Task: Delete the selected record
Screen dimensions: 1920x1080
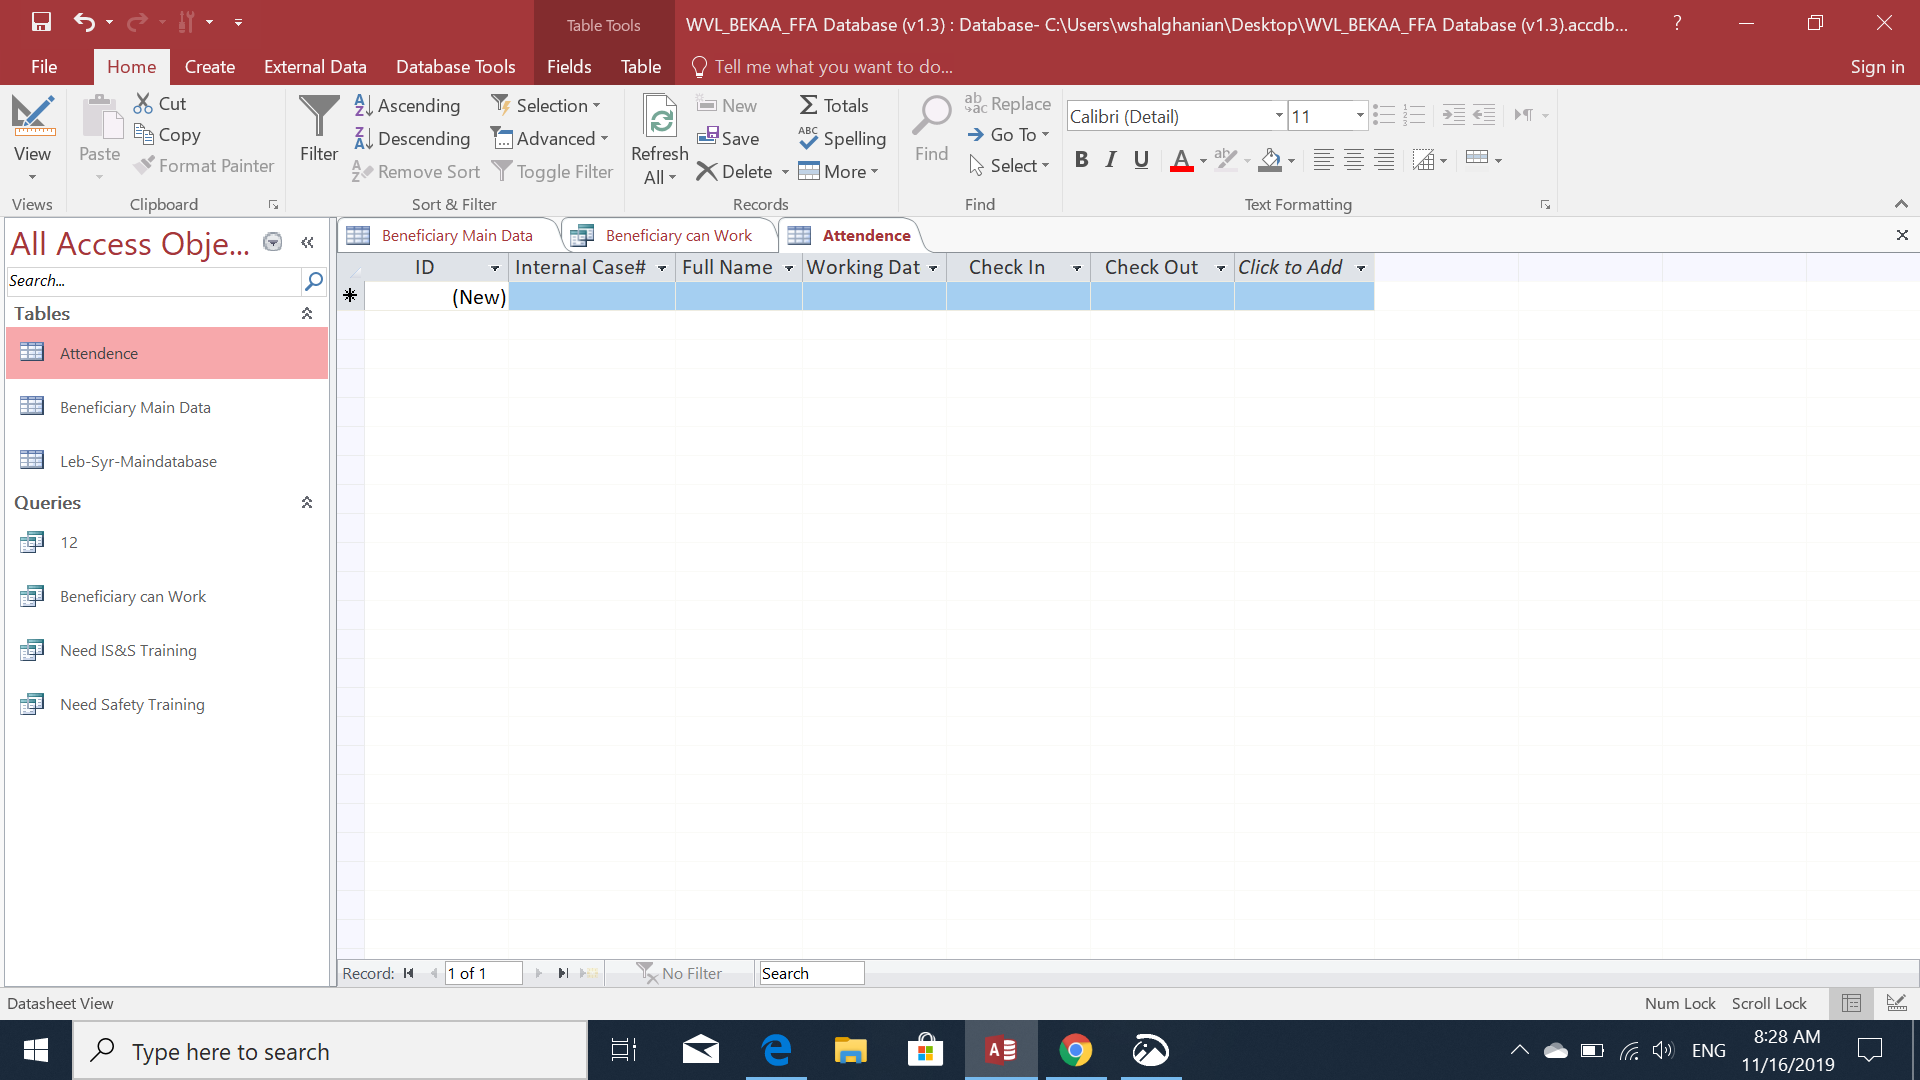Action: pos(735,171)
